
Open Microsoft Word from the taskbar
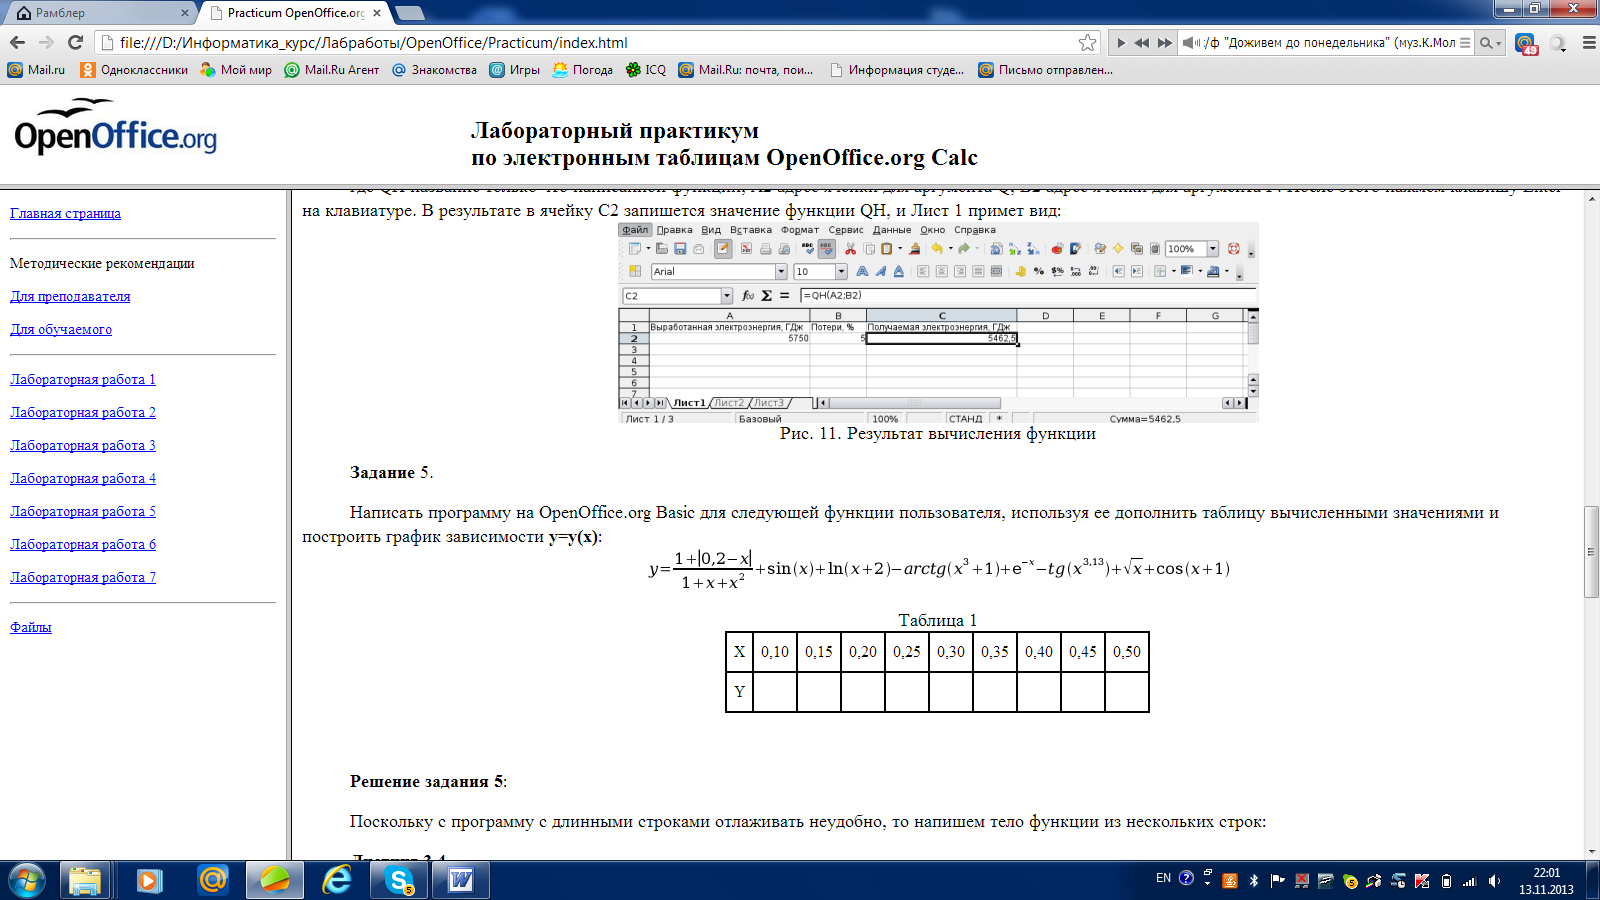(x=461, y=880)
